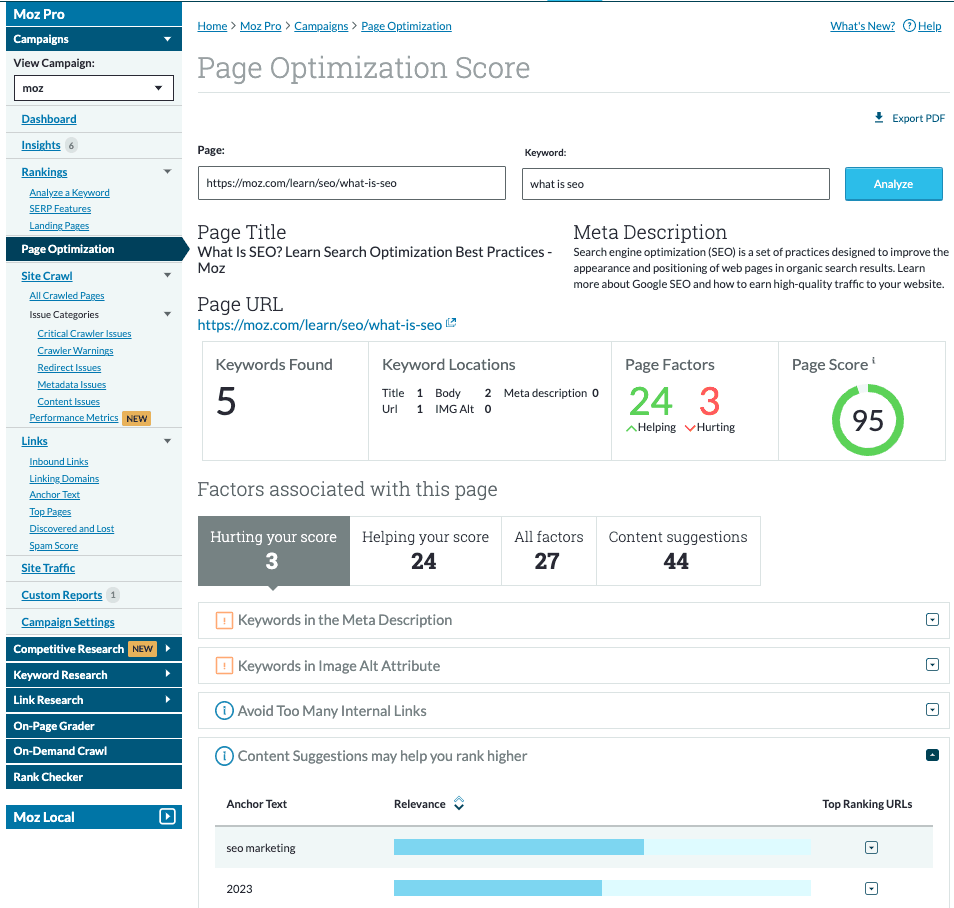The height and width of the screenshot is (908, 954).
Task: Click the Export PDF download icon
Action: point(879,118)
